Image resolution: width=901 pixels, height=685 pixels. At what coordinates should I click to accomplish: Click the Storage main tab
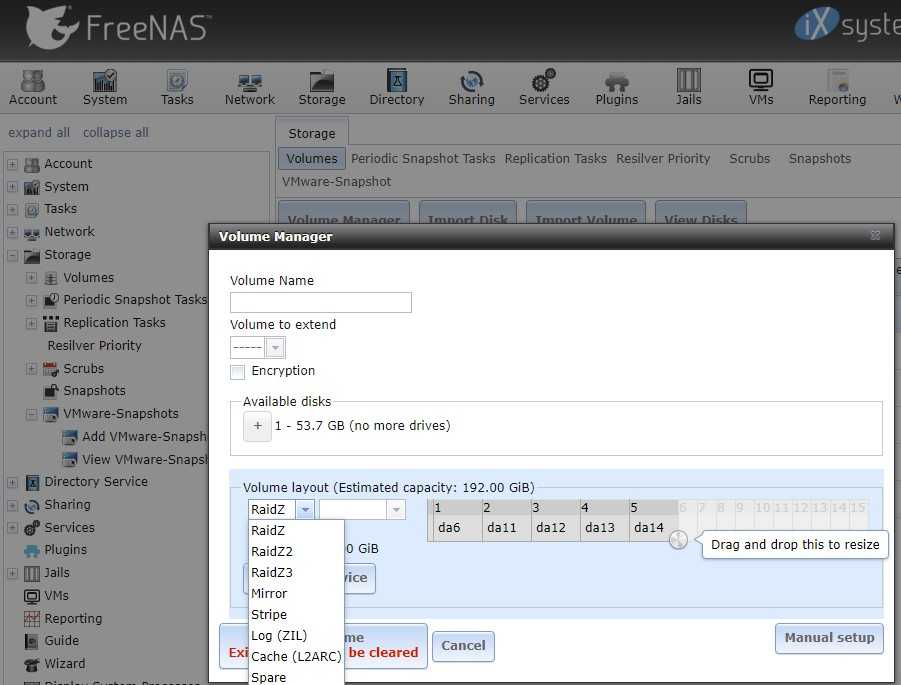[x=311, y=133]
